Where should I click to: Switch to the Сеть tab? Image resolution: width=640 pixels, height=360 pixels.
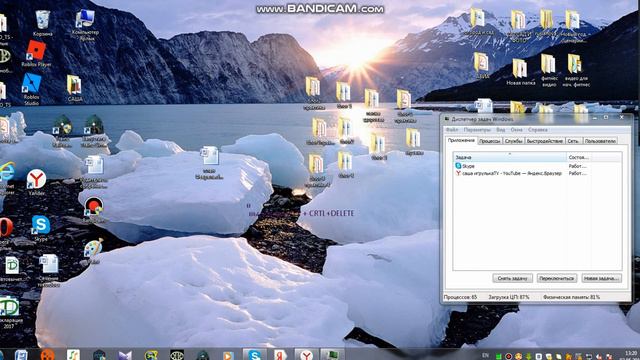(x=573, y=141)
